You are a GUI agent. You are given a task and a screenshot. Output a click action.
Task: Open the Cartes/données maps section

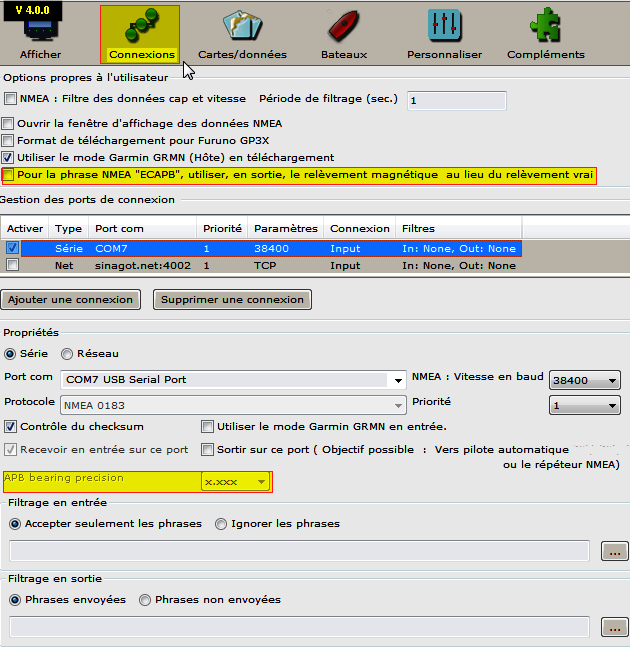click(x=242, y=33)
